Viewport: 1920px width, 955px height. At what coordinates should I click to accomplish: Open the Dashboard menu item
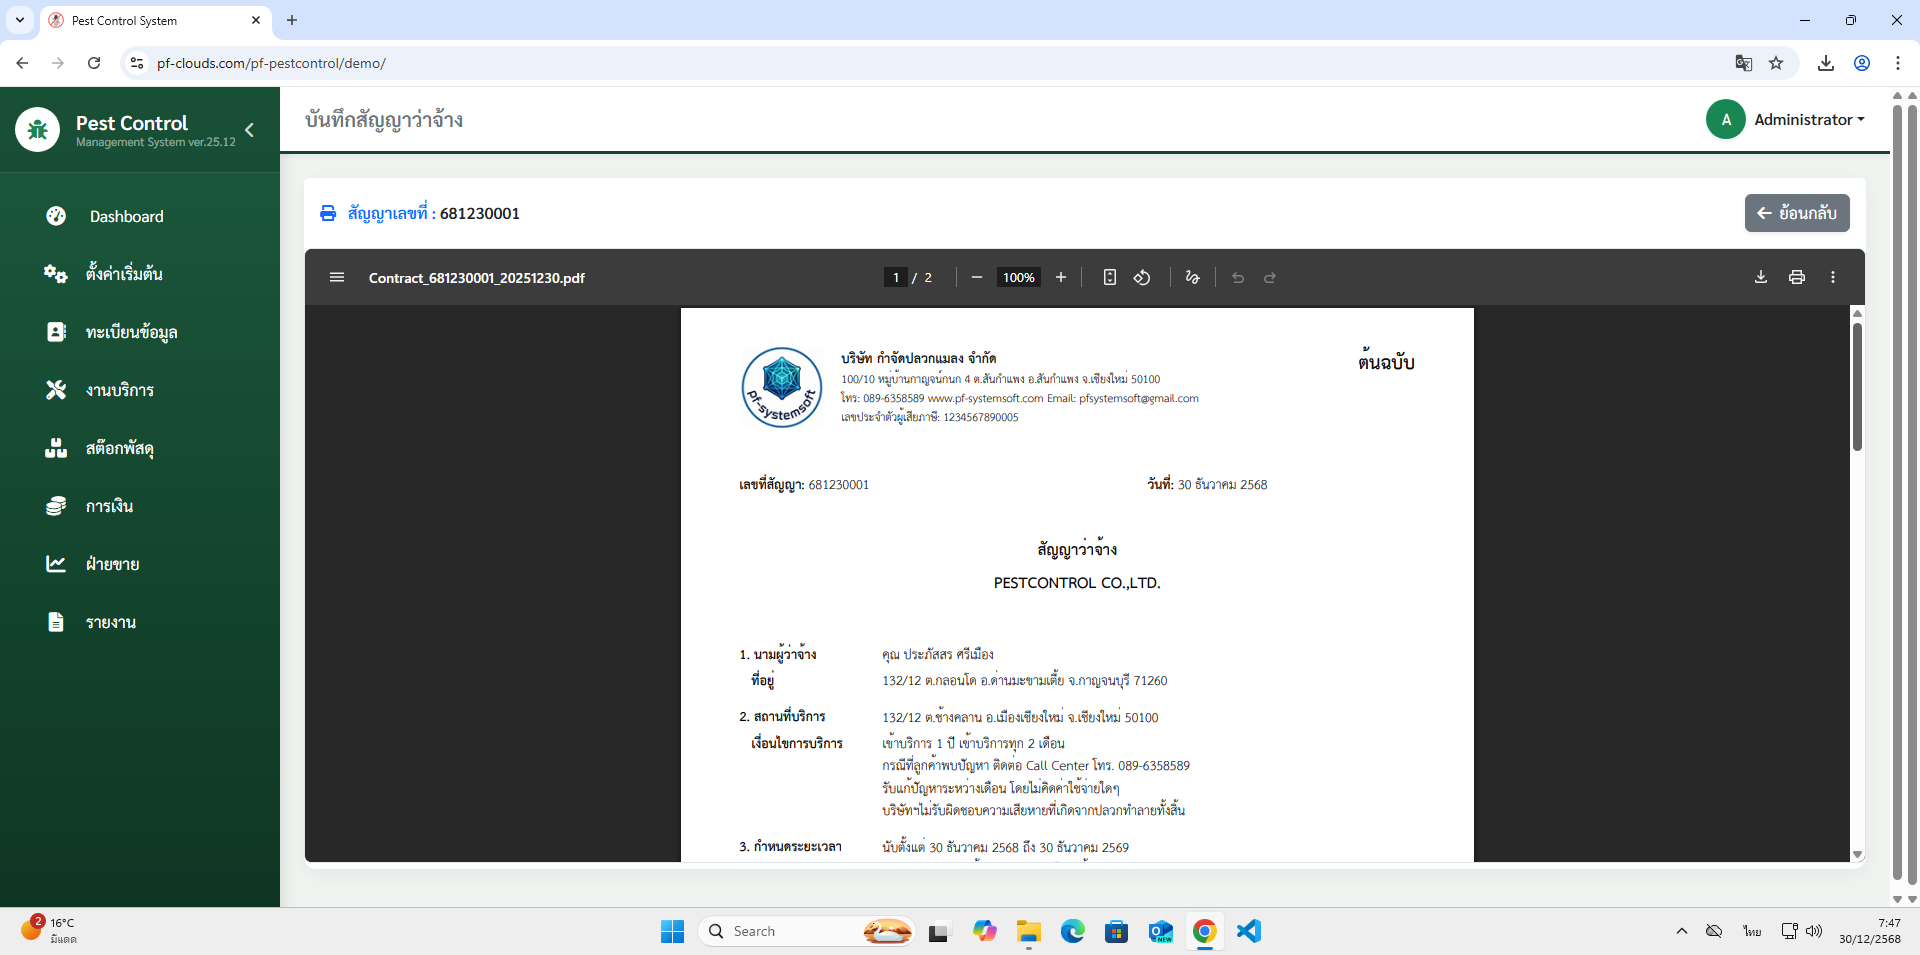[x=126, y=216]
